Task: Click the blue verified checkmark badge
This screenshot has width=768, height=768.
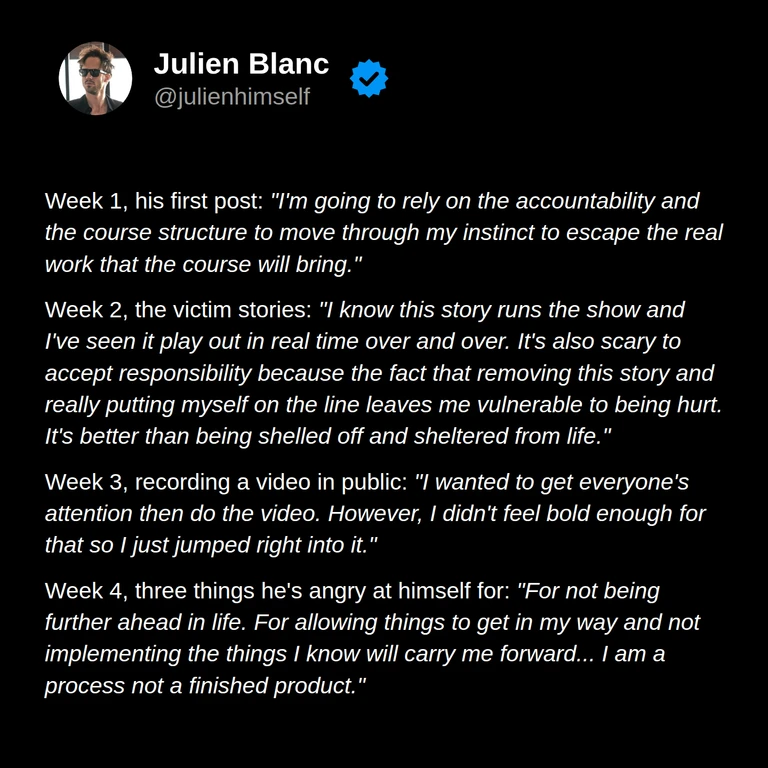Action: pos(369,78)
